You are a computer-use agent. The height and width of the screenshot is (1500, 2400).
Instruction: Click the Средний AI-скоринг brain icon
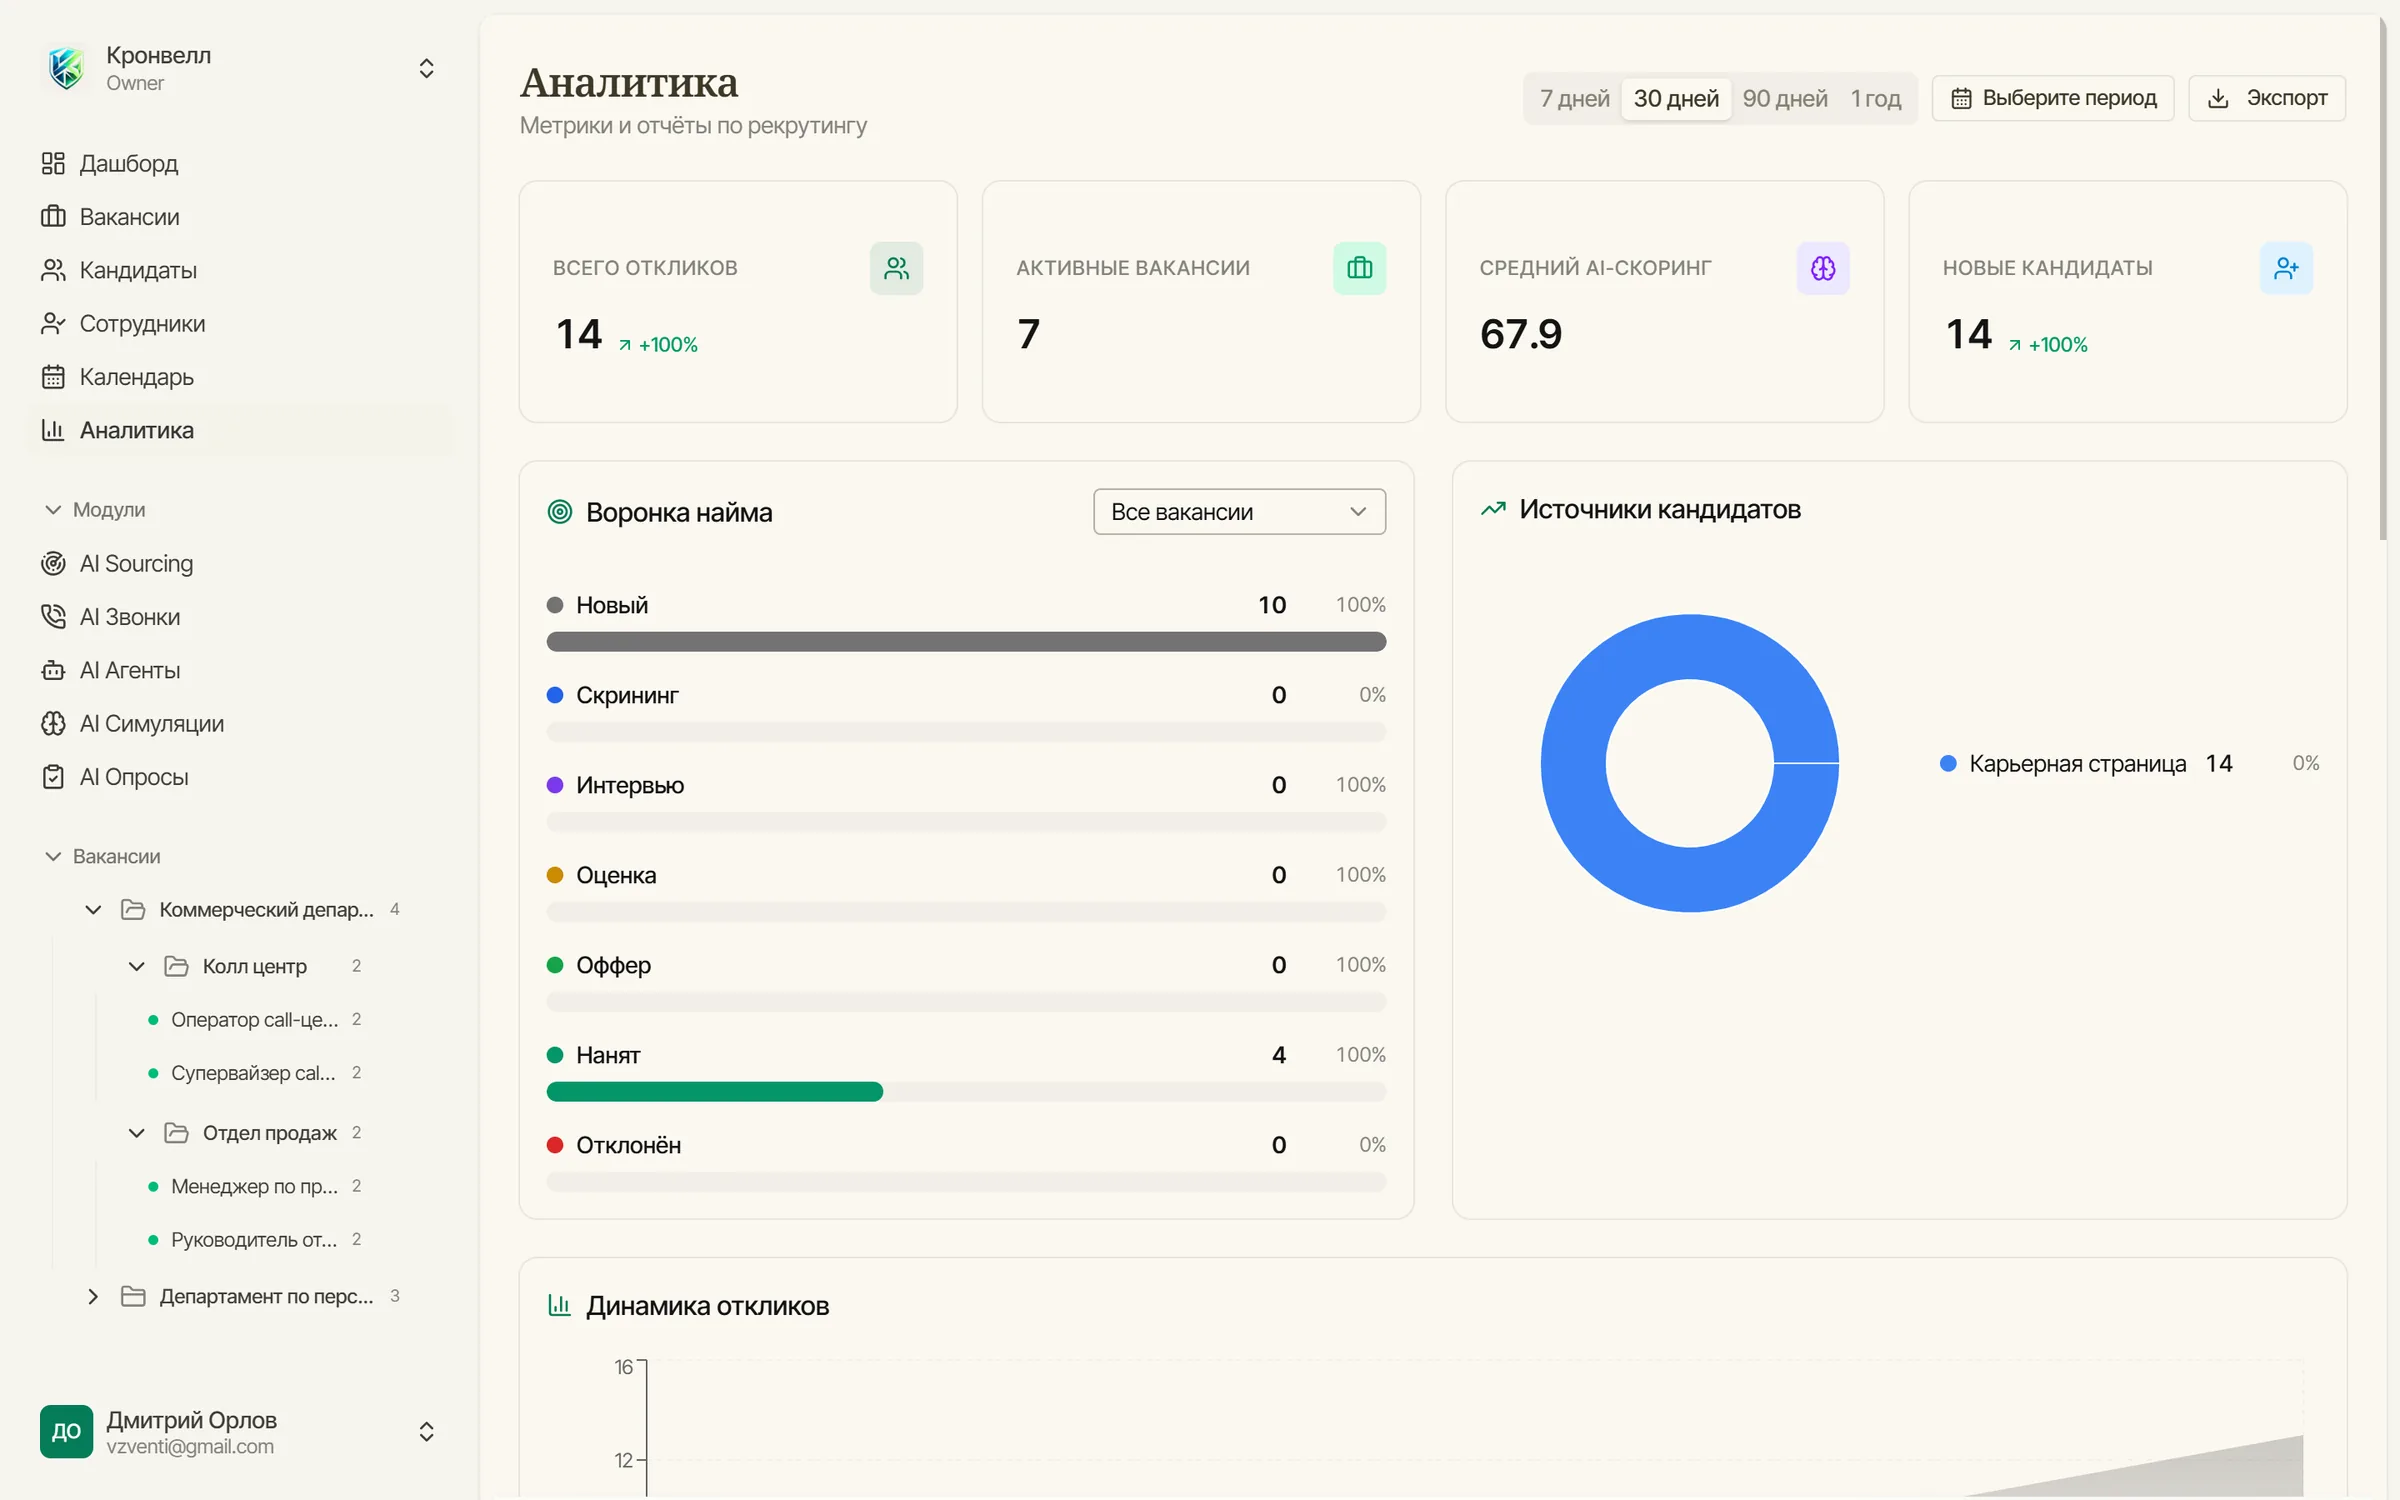click(x=1822, y=268)
